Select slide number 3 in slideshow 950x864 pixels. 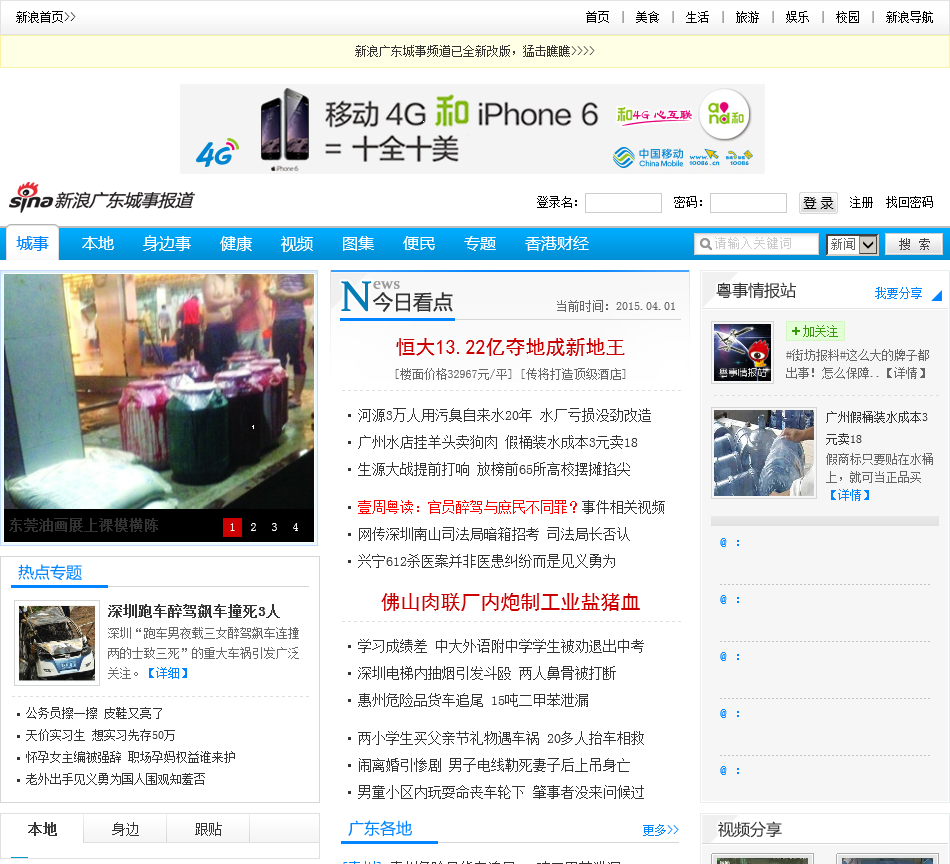tap(274, 527)
